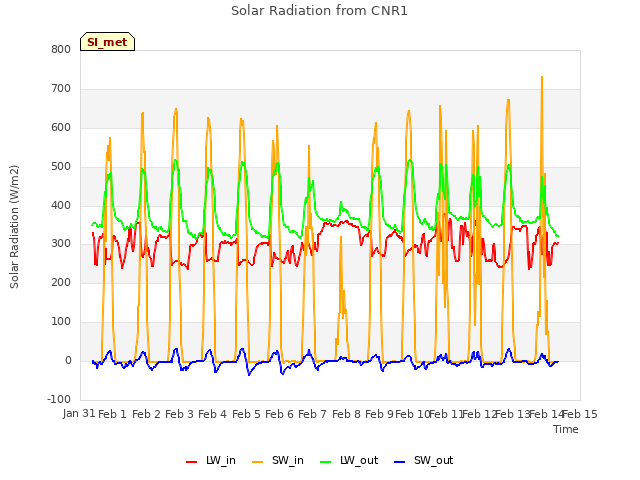Click the Time axis title
The width and height of the screenshot is (640, 480).
[x=566, y=429]
